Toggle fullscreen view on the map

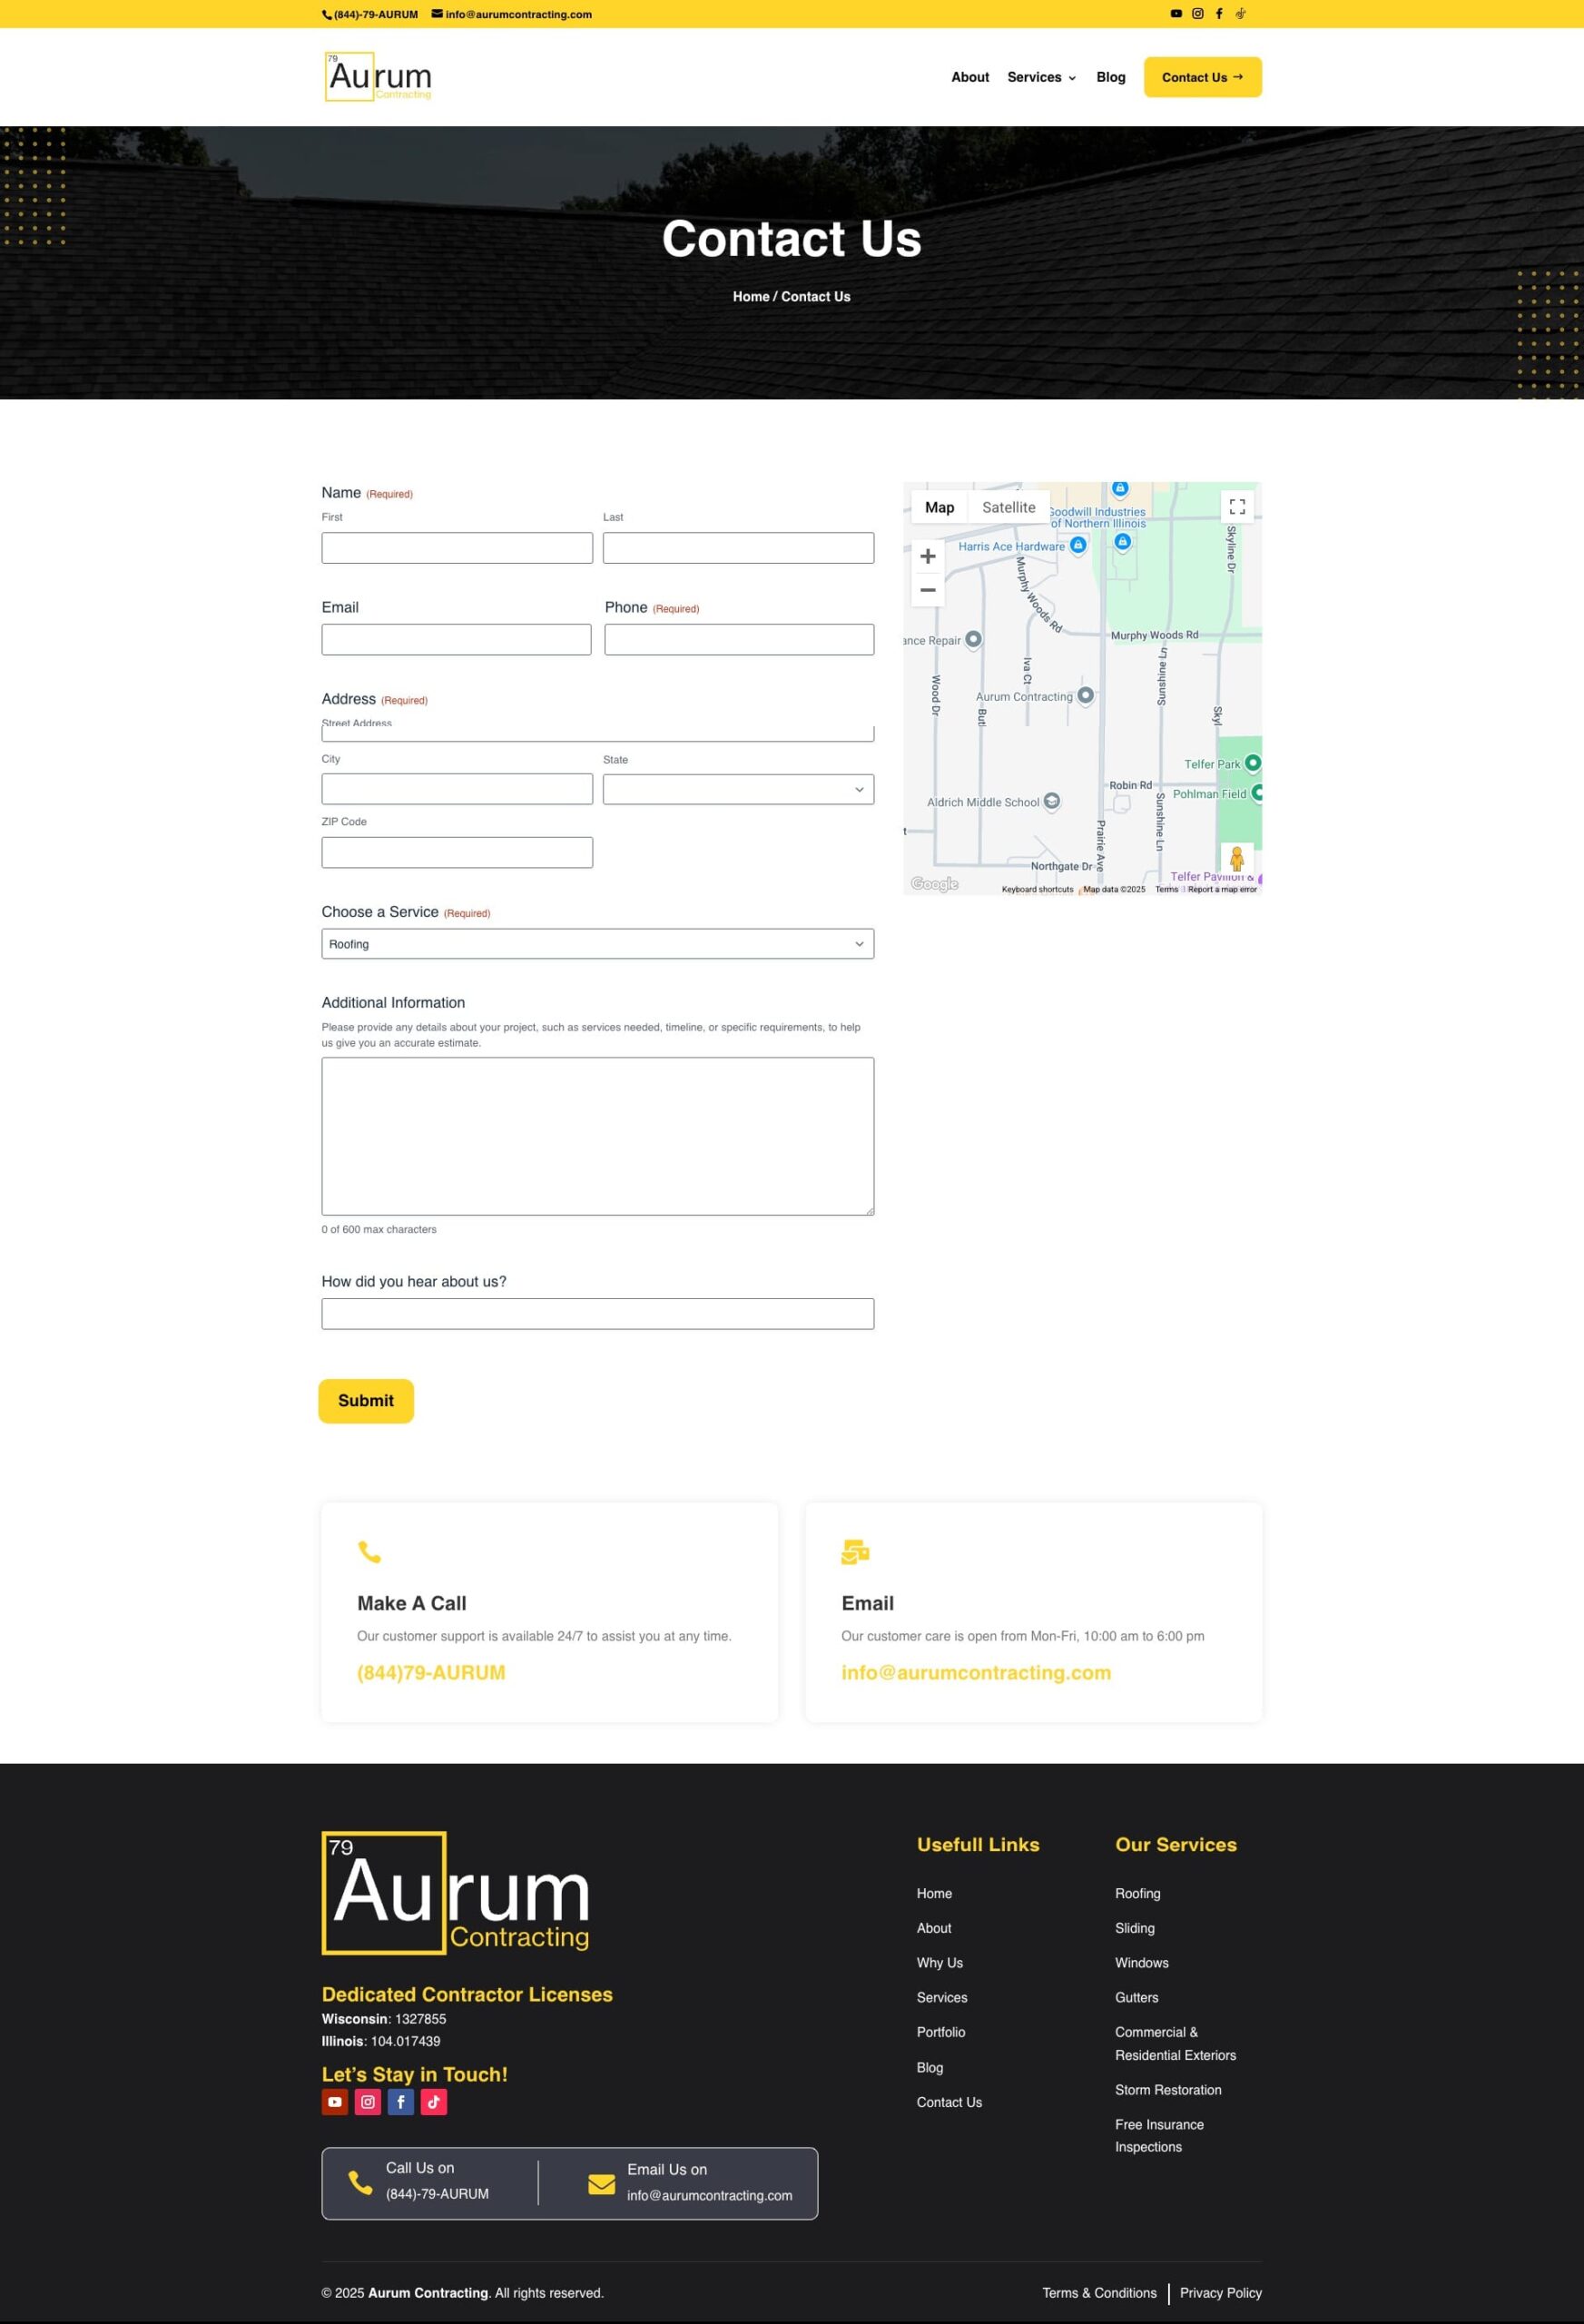tap(1237, 506)
